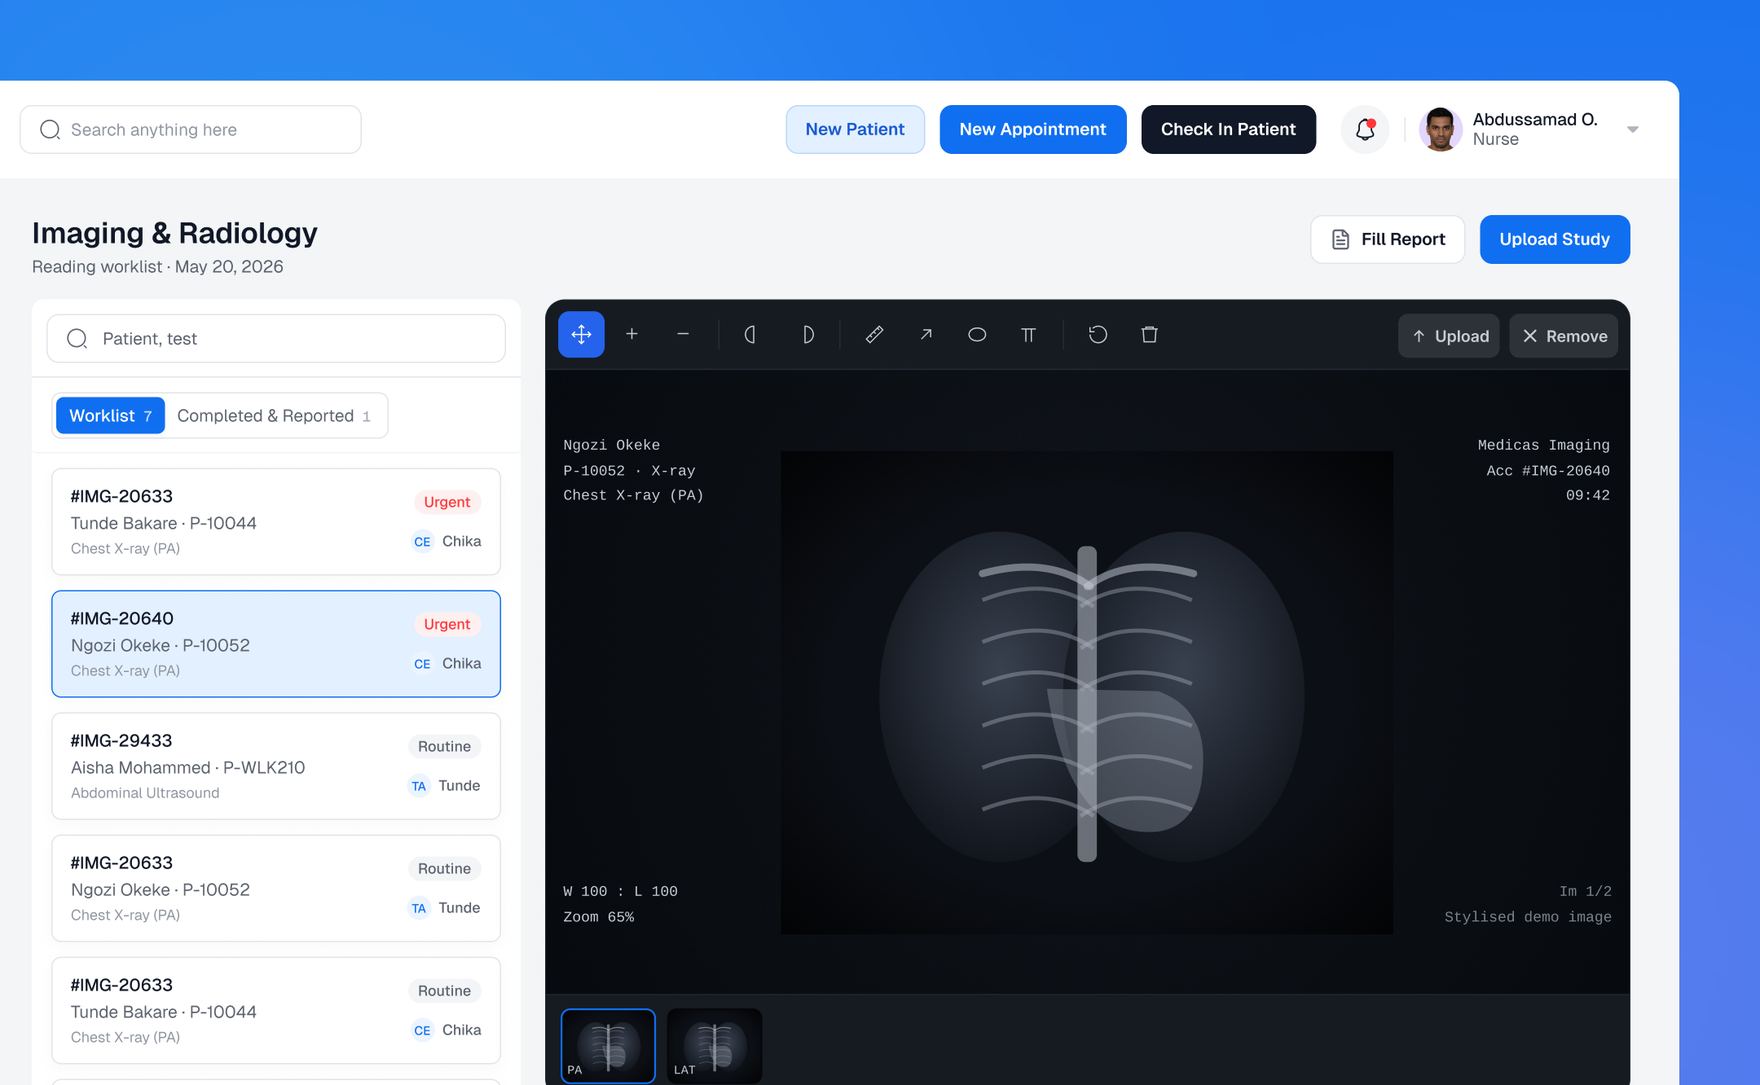Click Urgent badge on #IMG-20640 card
Image resolution: width=1760 pixels, height=1085 pixels.
click(447, 624)
